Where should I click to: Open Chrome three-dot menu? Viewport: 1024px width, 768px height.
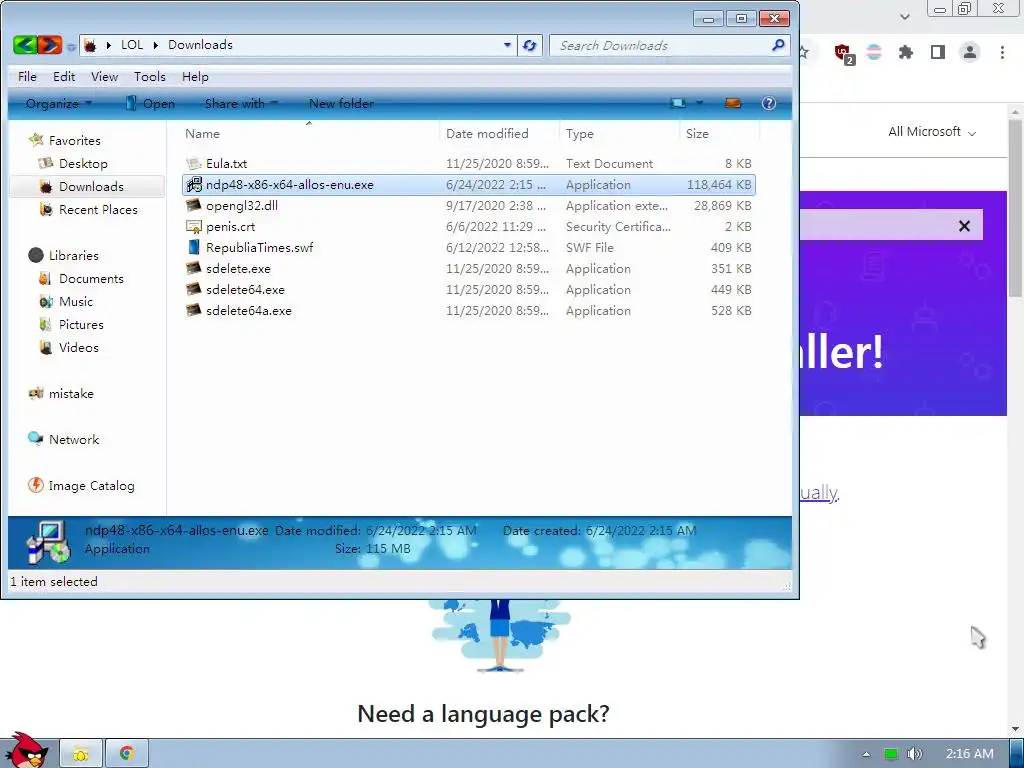click(1002, 52)
